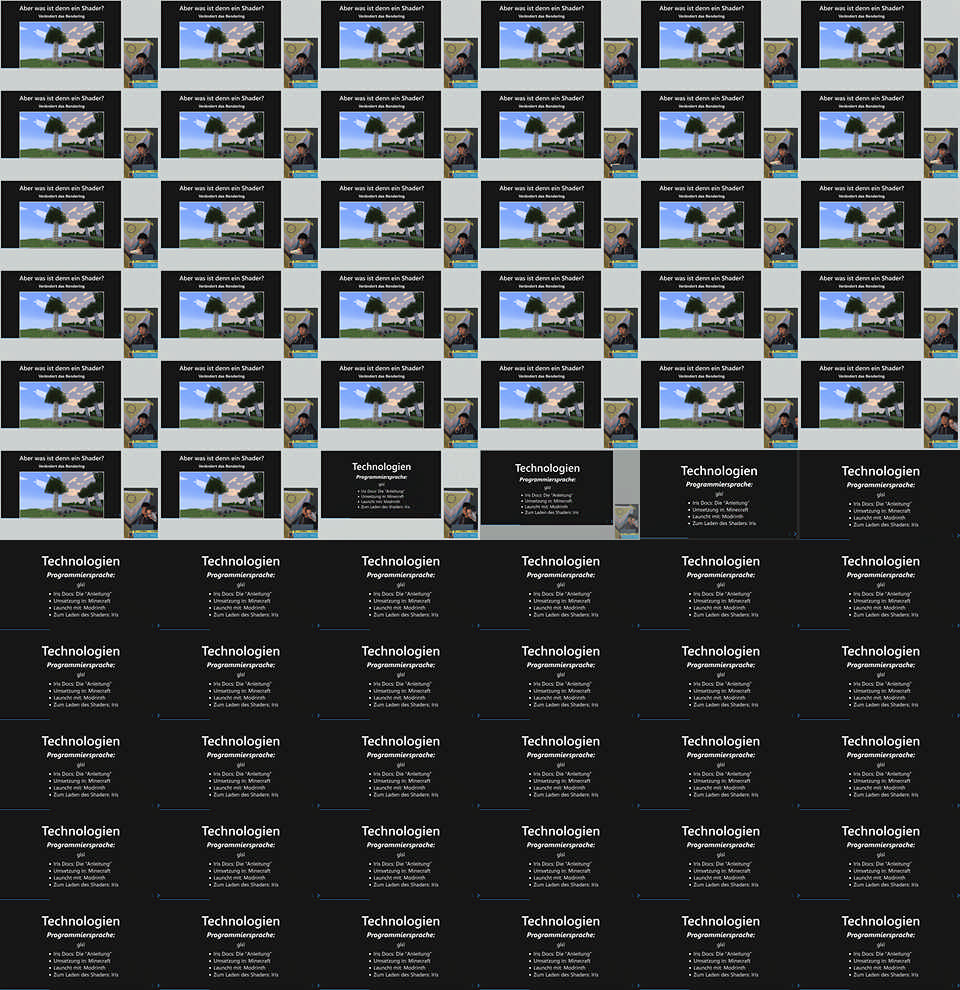Open the last 'Aber was ist denn ein Shader?' thumbnail

(240, 495)
